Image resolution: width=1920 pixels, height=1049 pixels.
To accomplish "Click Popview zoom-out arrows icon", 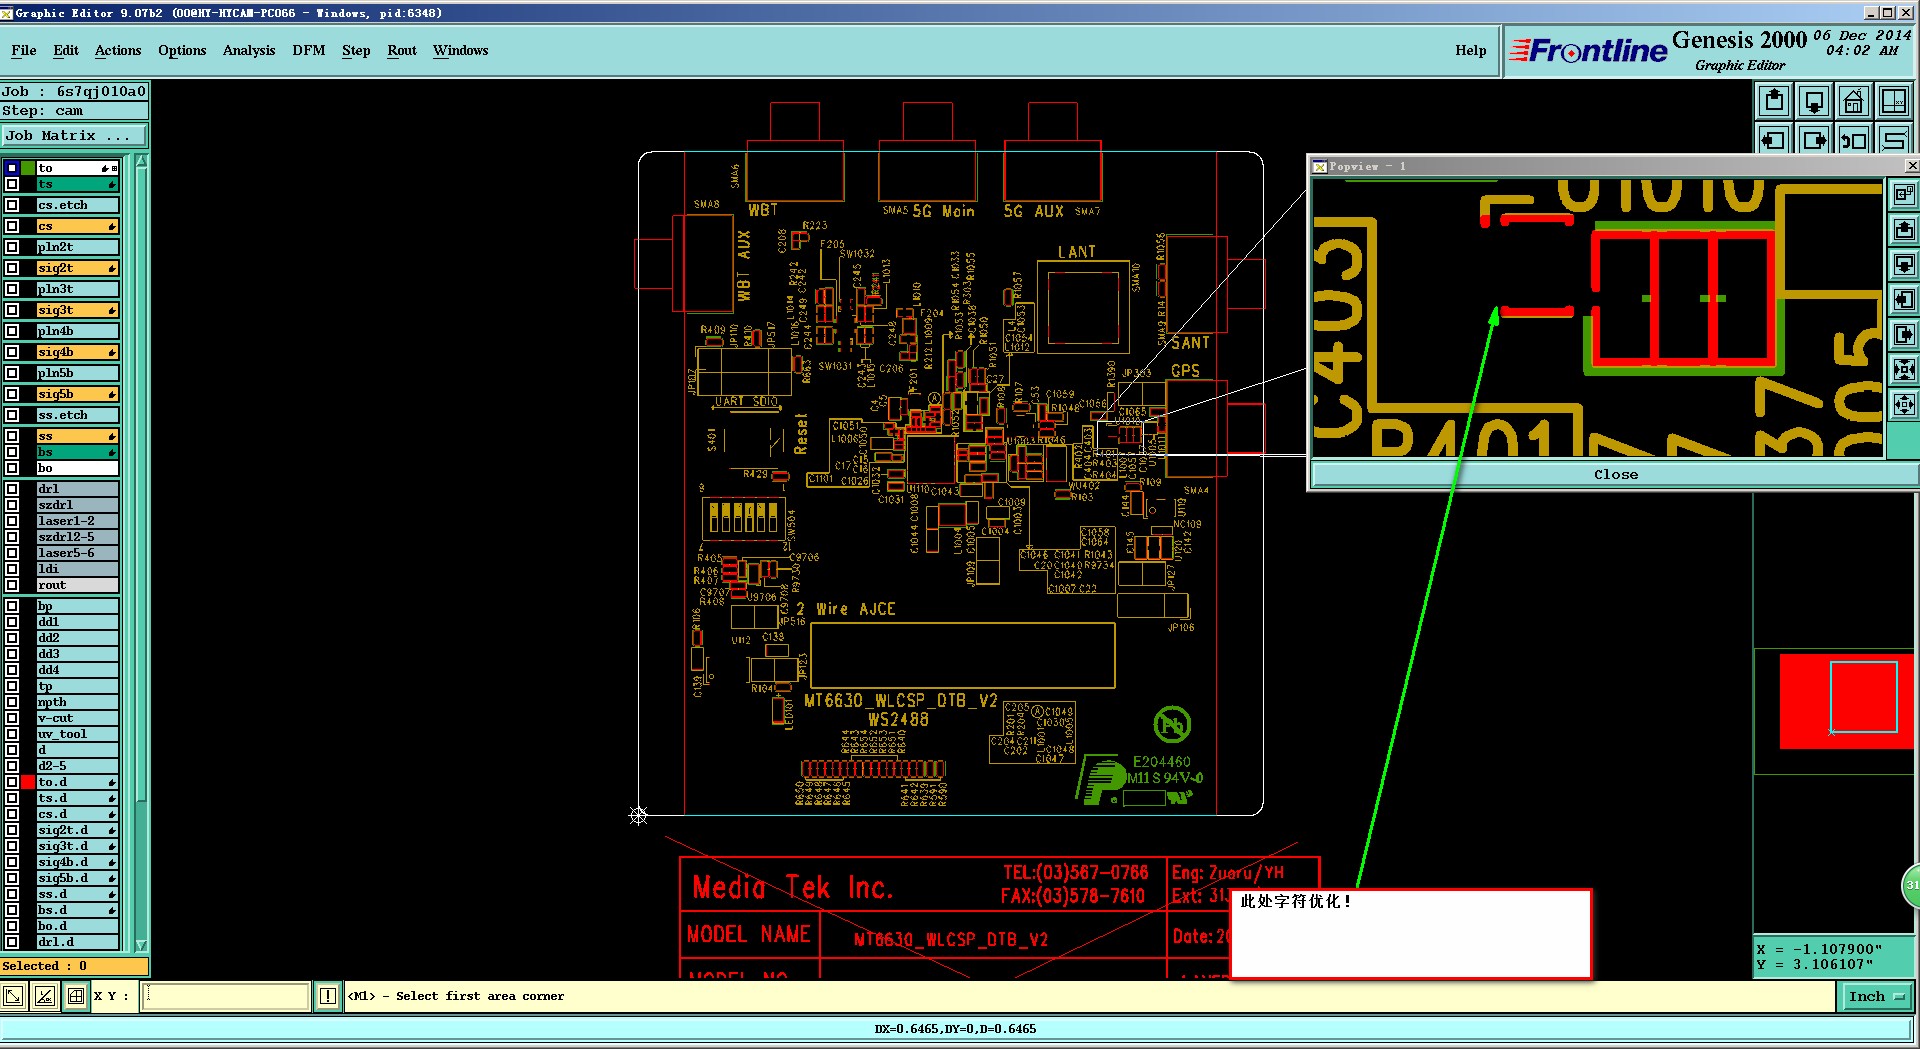I will click(1904, 404).
